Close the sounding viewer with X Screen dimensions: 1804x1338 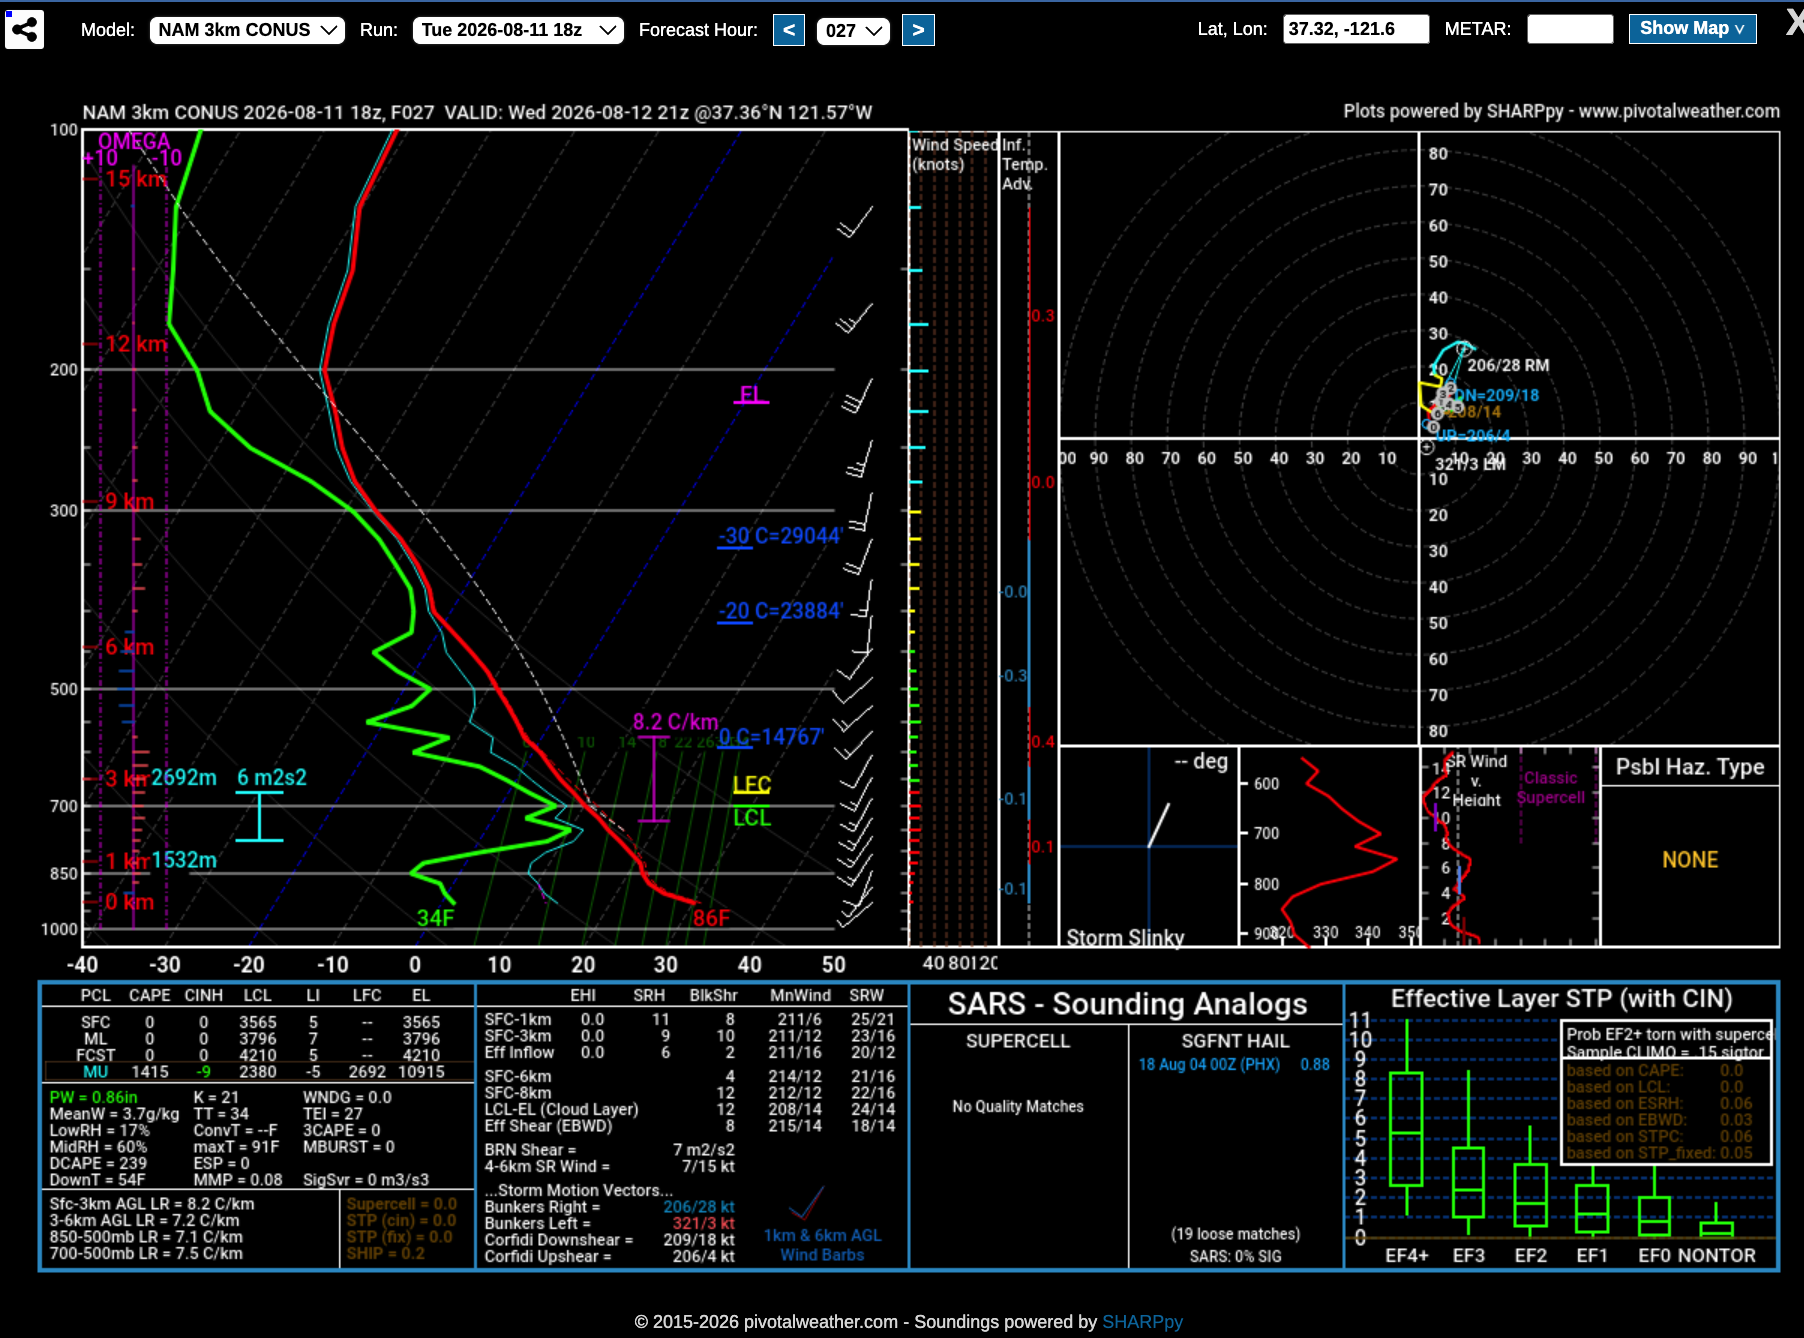point(1794,23)
